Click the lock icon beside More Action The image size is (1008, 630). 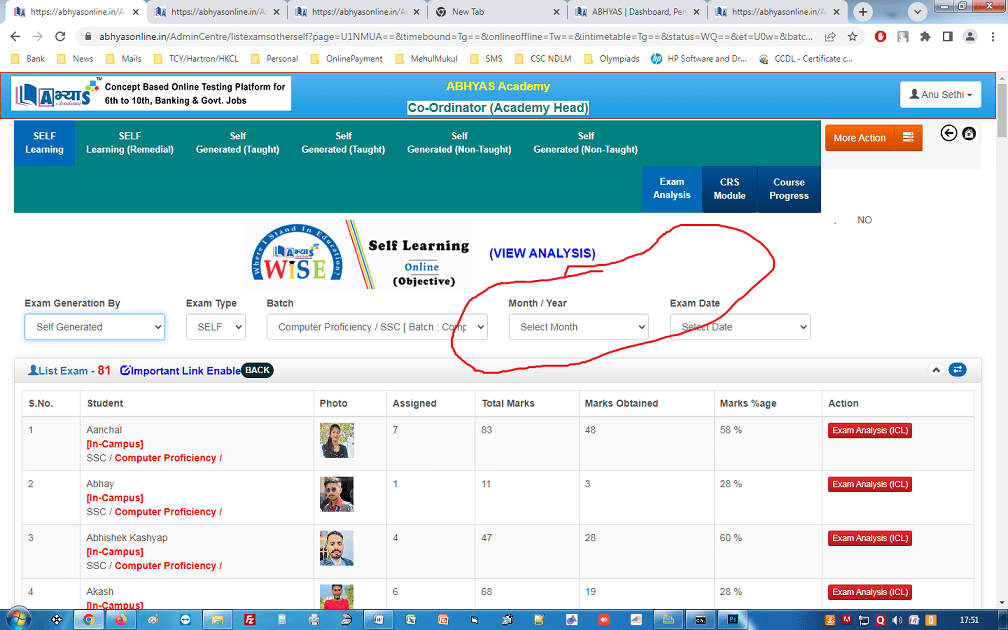tap(969, 134)
